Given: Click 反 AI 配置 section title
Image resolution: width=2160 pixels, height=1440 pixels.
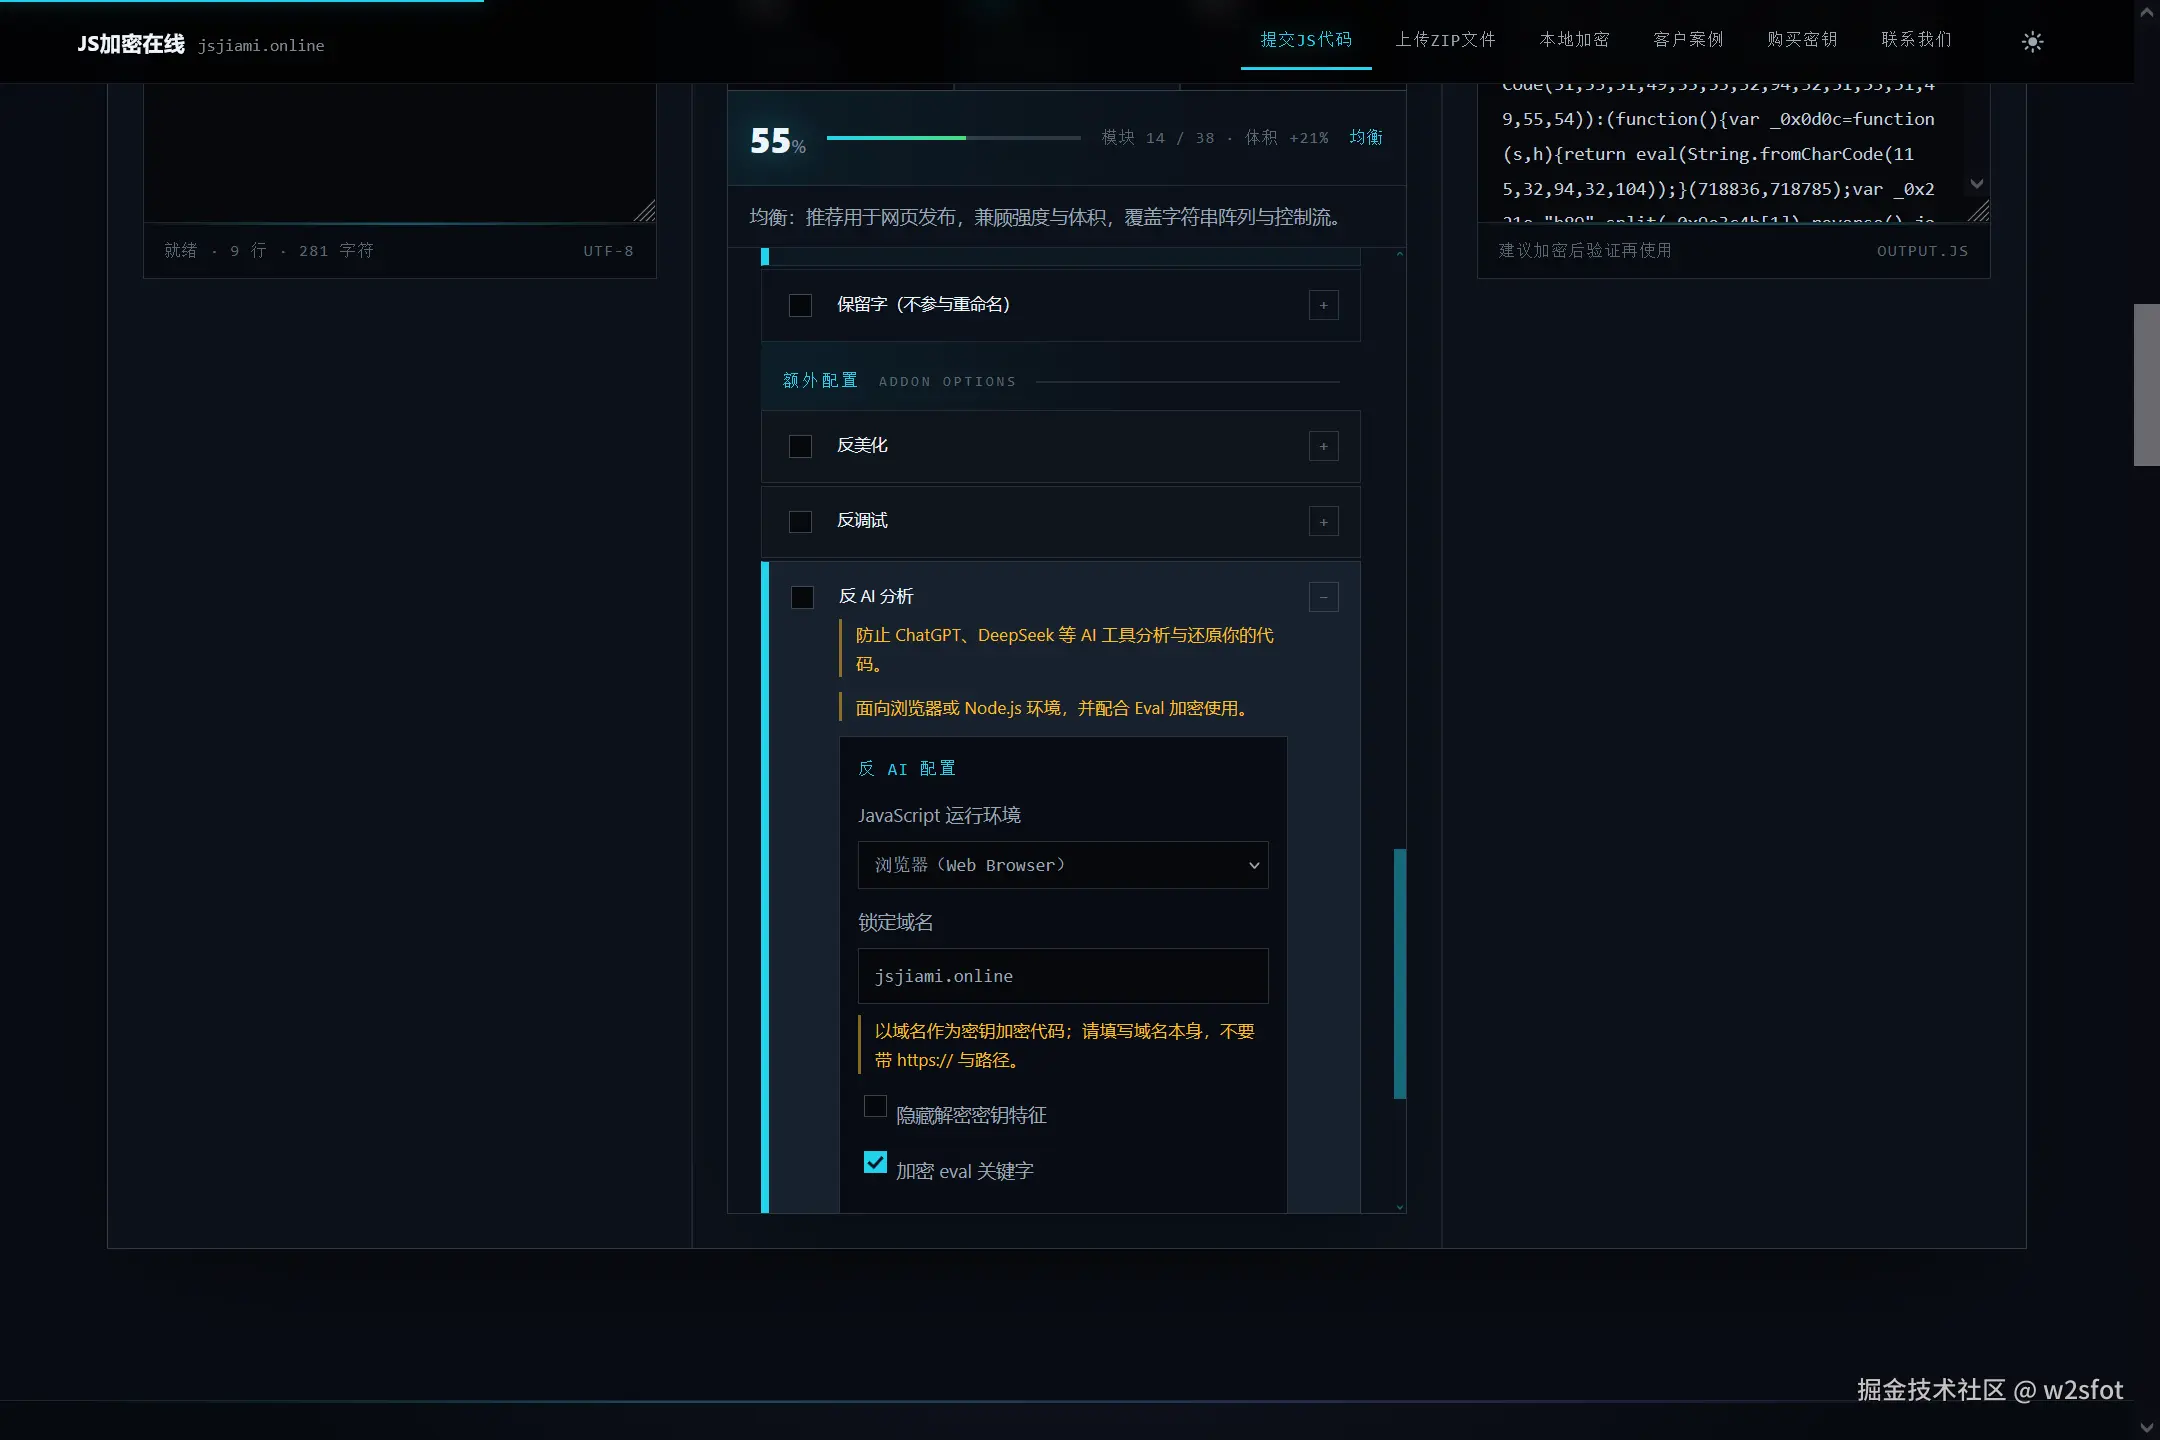Looking at the screenshot, I should tap(907, 769).
